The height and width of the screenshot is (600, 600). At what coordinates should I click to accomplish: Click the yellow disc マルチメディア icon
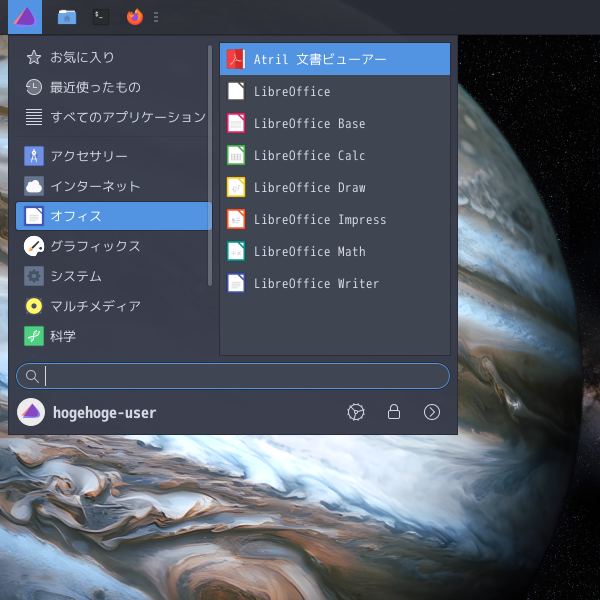[34, 306]
